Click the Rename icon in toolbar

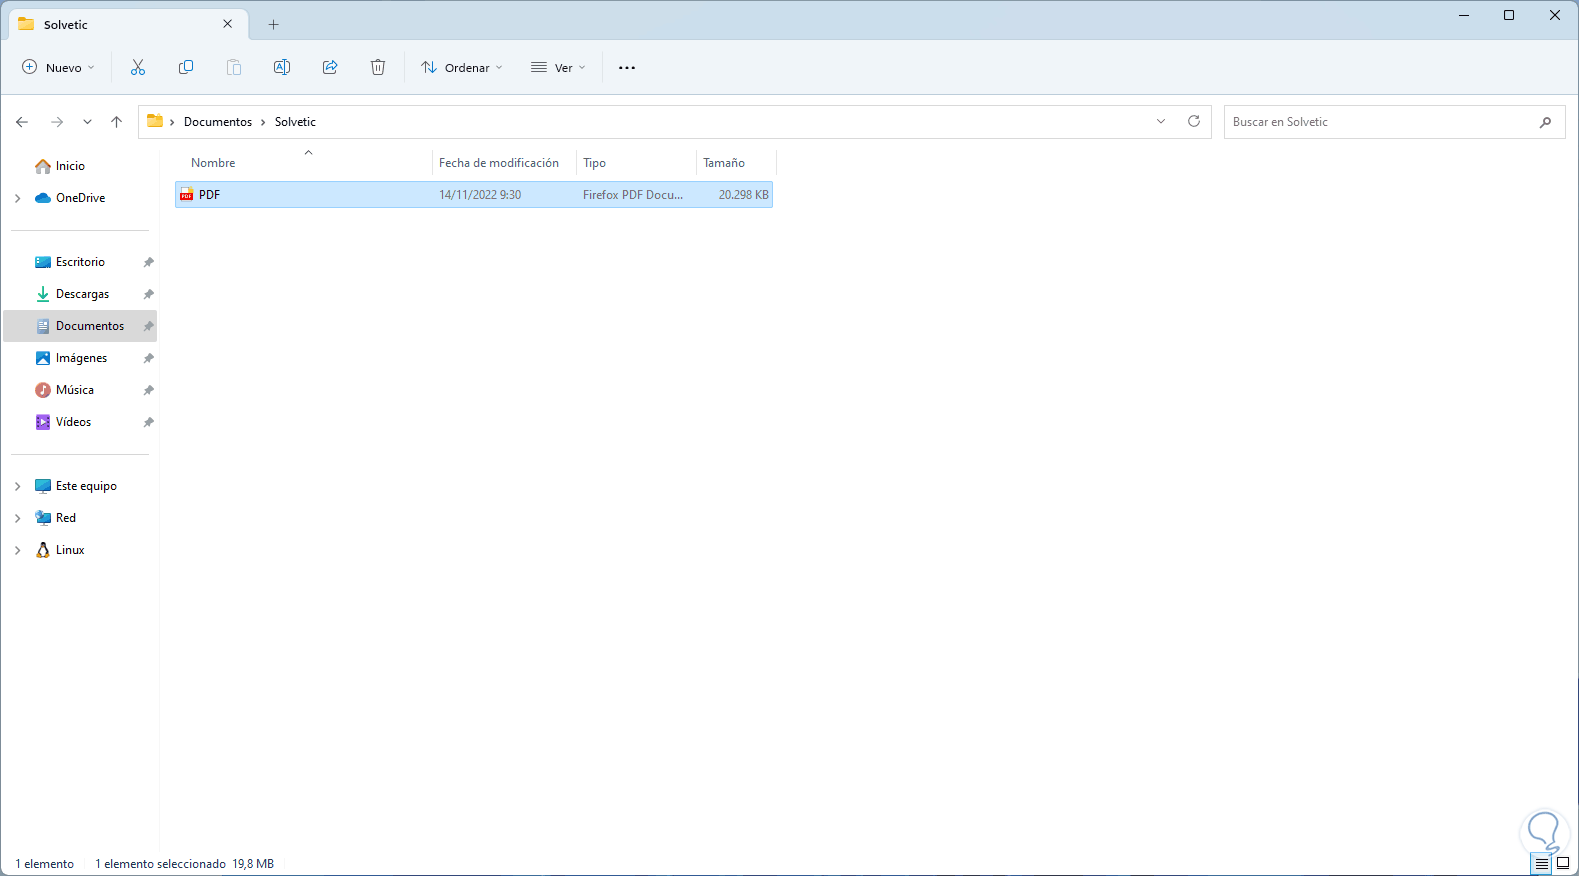click(282, 67)
